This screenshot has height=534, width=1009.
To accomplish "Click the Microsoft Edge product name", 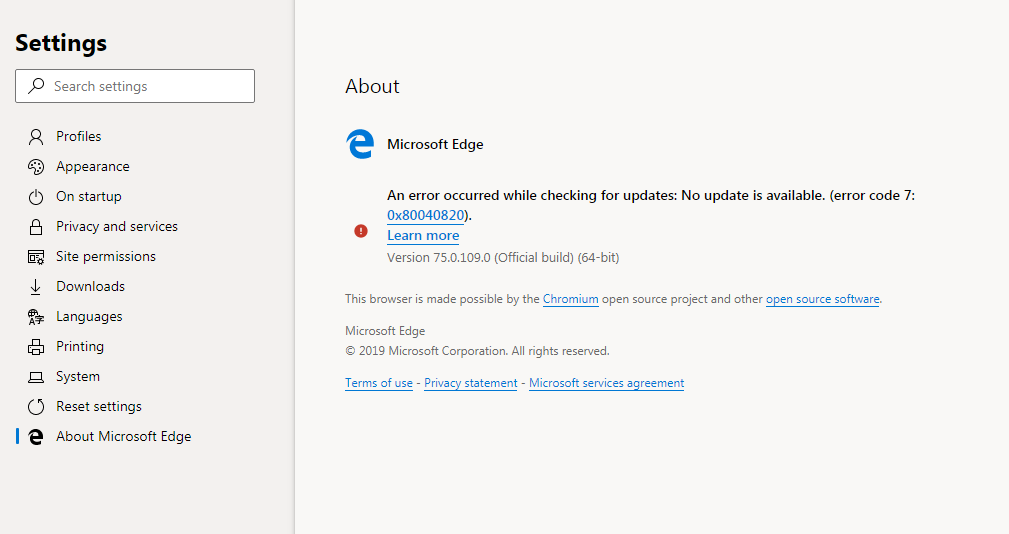I will tap(435, 145).
